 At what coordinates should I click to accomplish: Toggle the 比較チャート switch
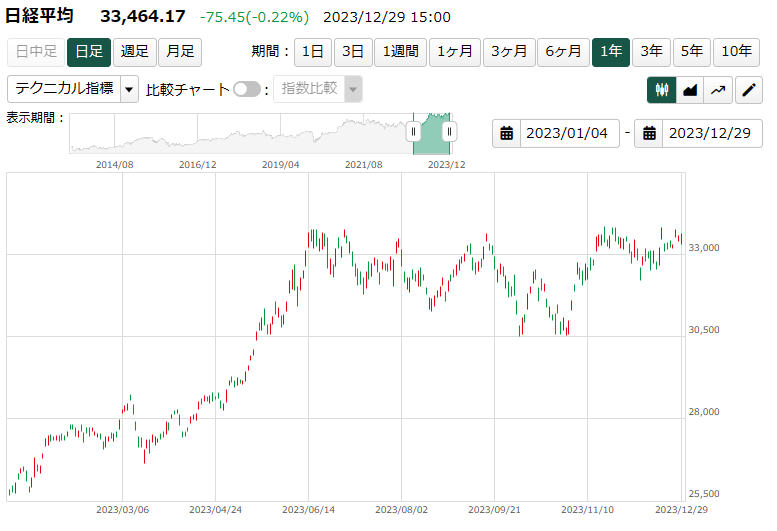point(247,89)
